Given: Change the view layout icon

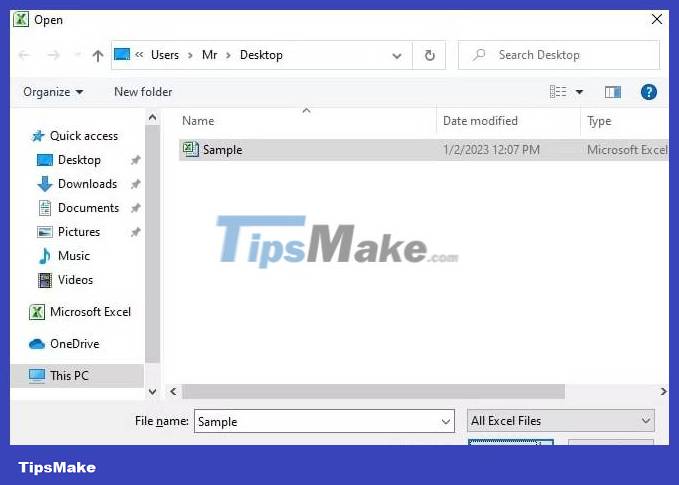Looking at the screenshot, I should click(558, 92).
